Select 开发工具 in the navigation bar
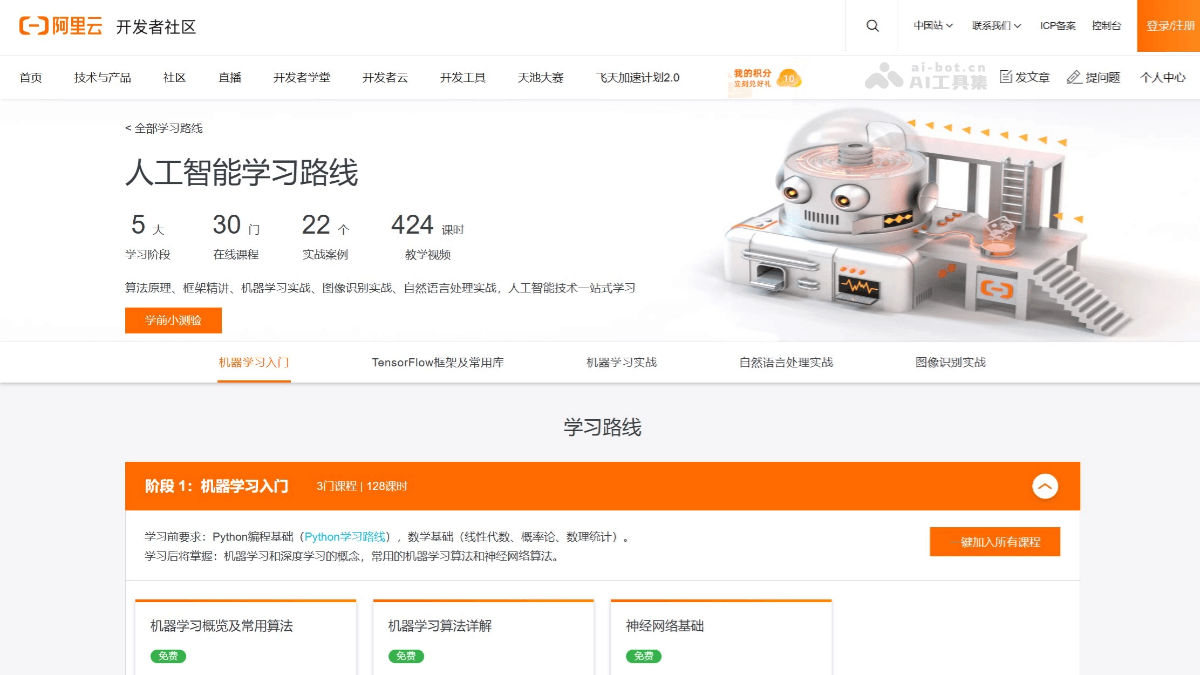The image size is (1200, 675). (462, 76)
